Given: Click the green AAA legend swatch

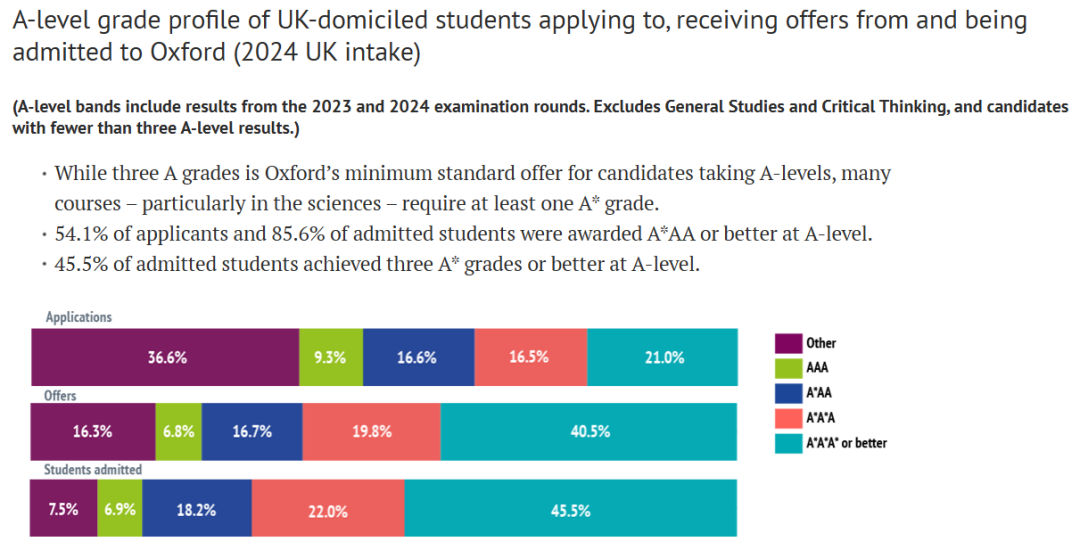Looking at the screenshot, I should point(789,367).
